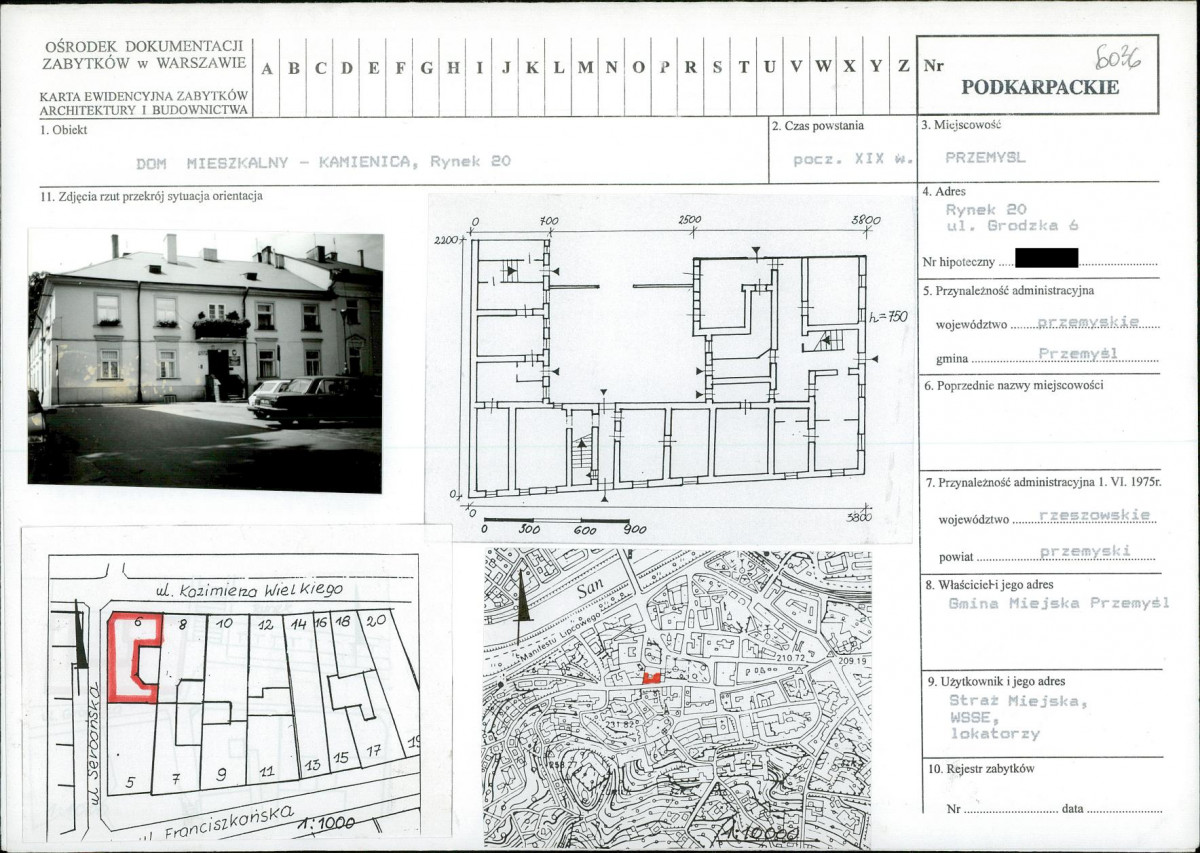Click the ul. Kazimierza Wielkiego street label
This screenshot has height=853, width=1200.
[x=250, y=590]
